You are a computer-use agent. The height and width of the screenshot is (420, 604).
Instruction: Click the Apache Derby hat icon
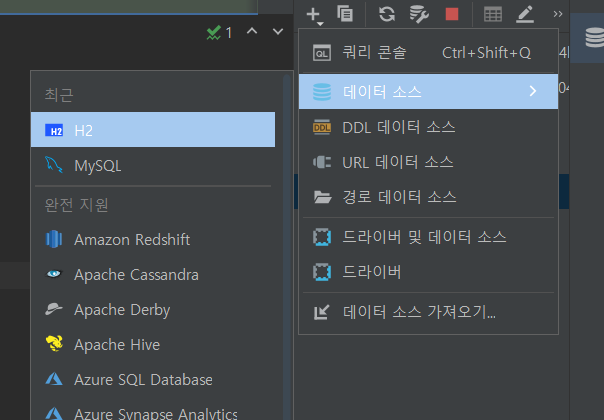pos(54,309)
